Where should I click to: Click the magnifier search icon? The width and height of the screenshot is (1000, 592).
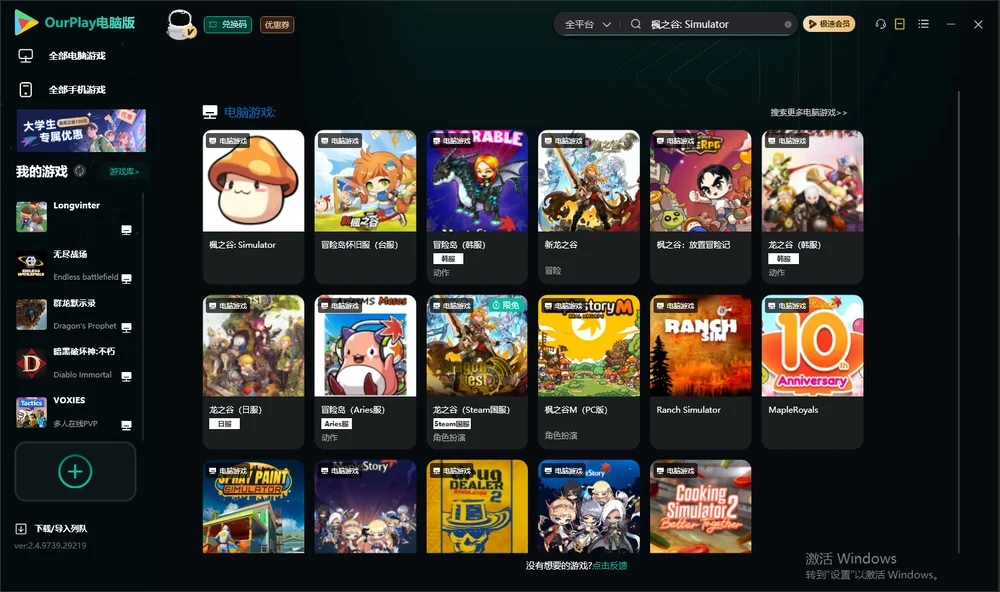[636, 24]
